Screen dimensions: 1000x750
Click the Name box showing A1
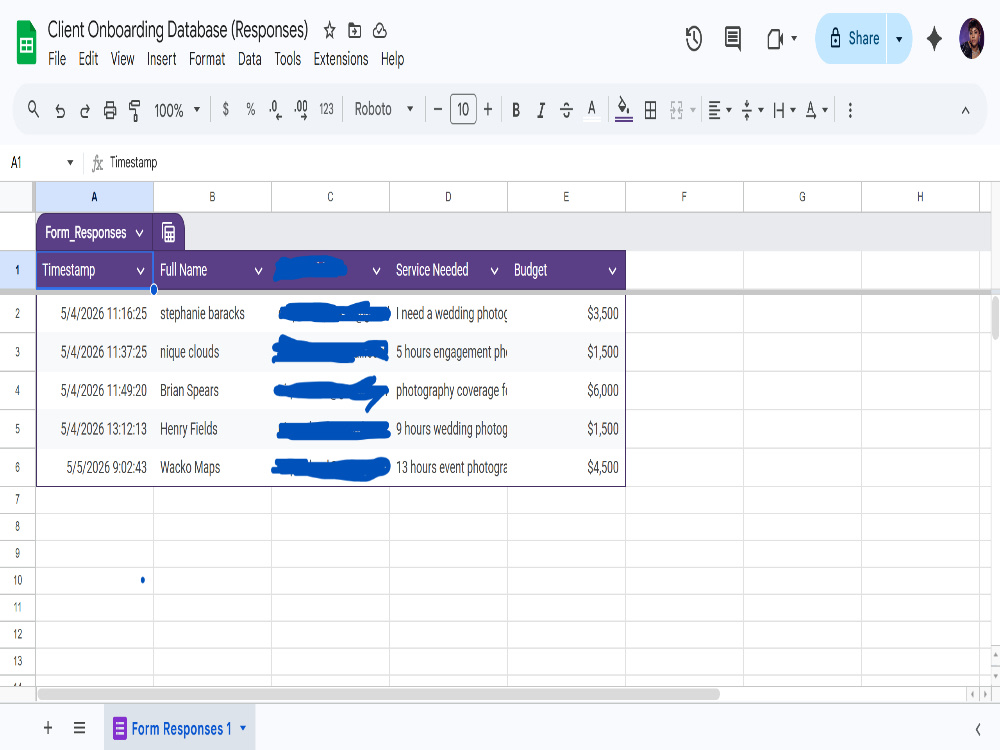tap(41, 162)
